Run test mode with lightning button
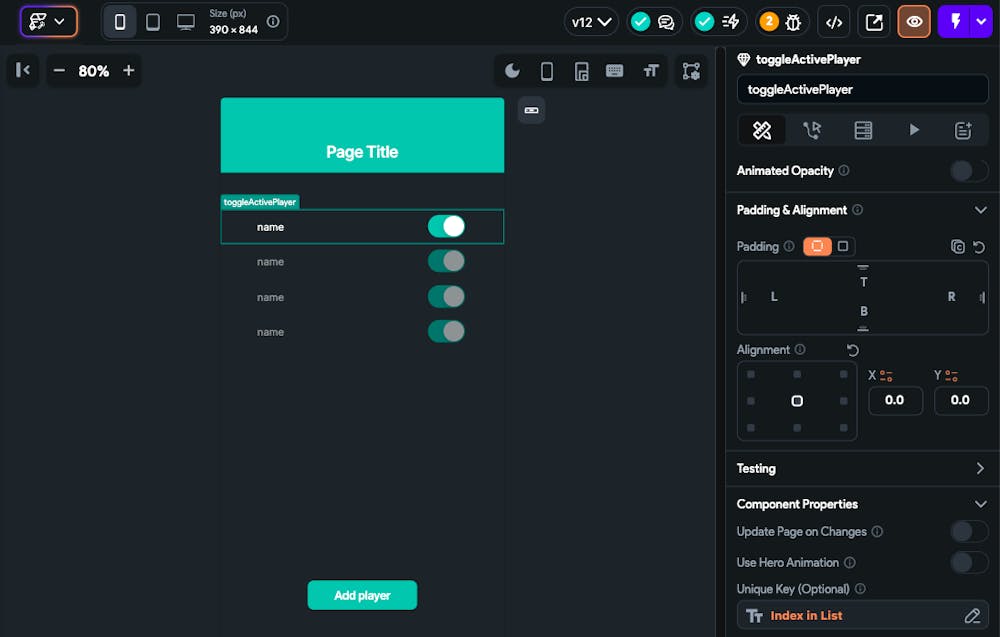The image size is (1000, 637). click(x=955, y=22)
